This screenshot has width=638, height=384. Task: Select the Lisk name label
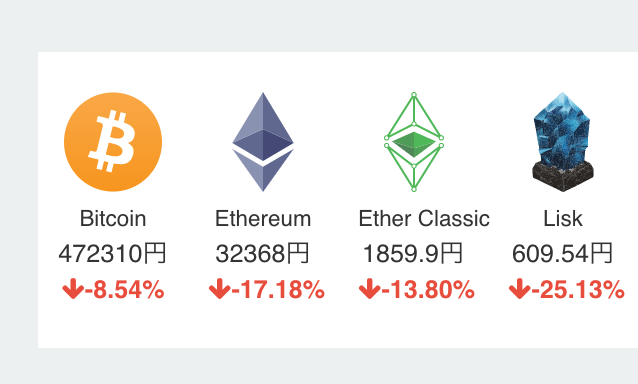point(563,218)
